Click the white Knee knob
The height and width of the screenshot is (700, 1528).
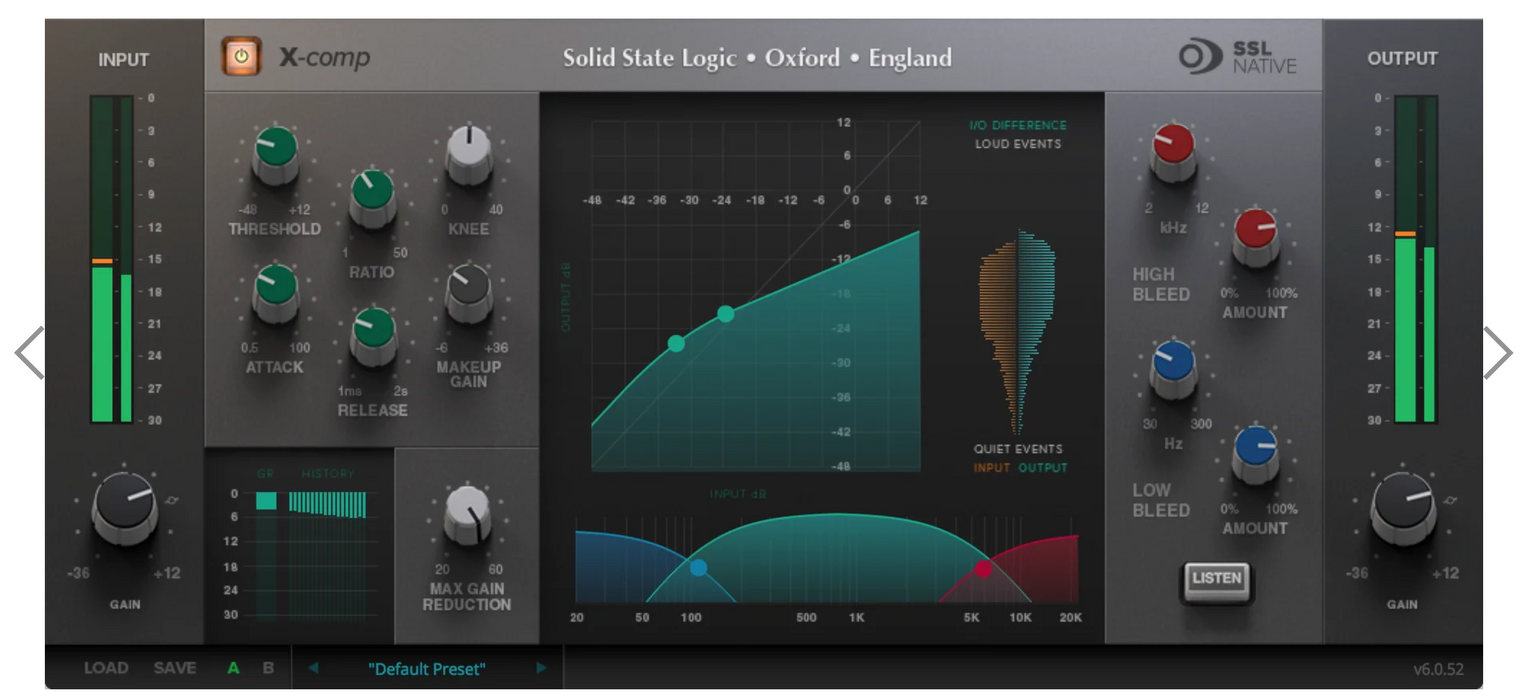[x=468, y=154]
